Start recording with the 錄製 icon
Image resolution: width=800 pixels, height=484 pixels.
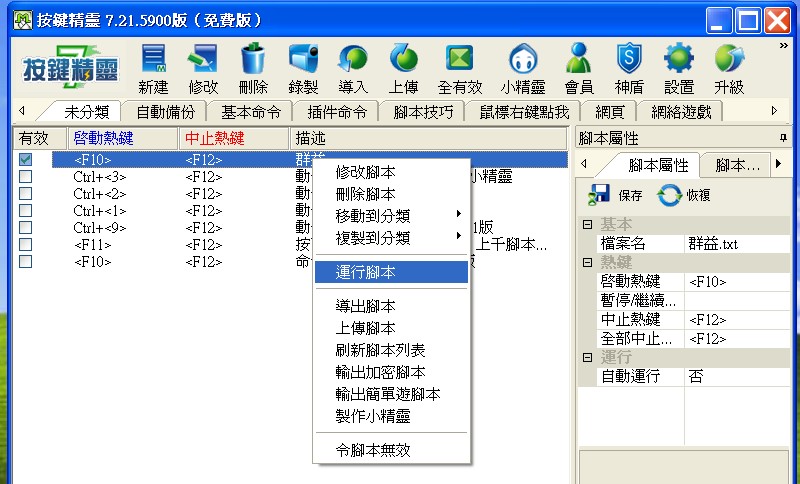pyautogui.click(x=303, y=59)
